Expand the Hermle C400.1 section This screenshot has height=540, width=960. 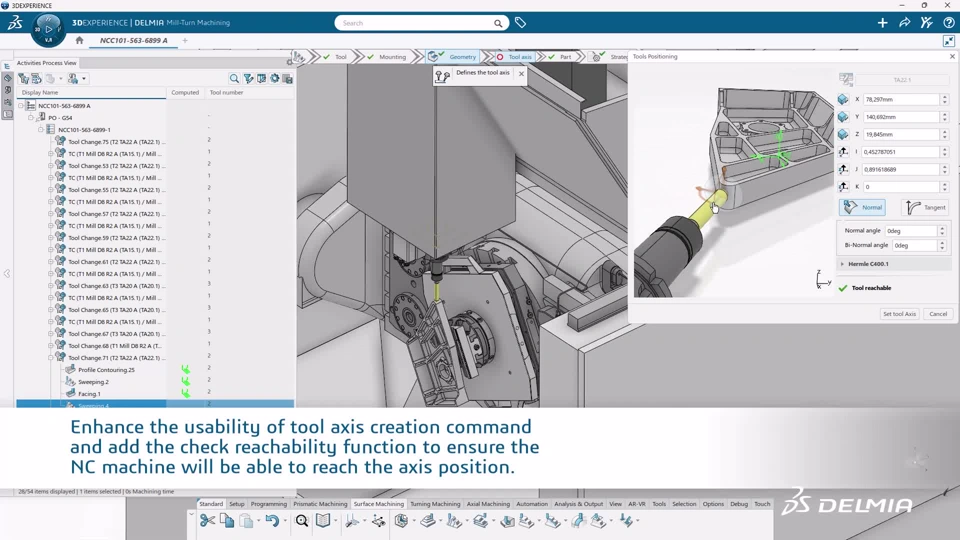pyautogui.click(x=842, y=264)
